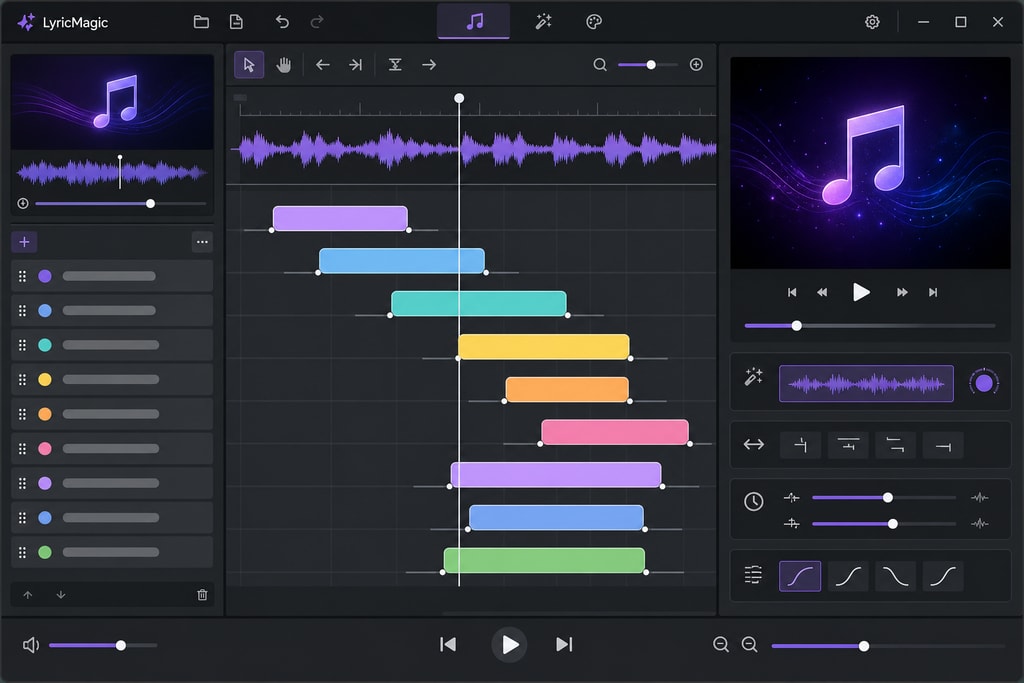Click the magic wand auto-sync icon in right panel
1024x683 pixels.
tap(753, 377)
